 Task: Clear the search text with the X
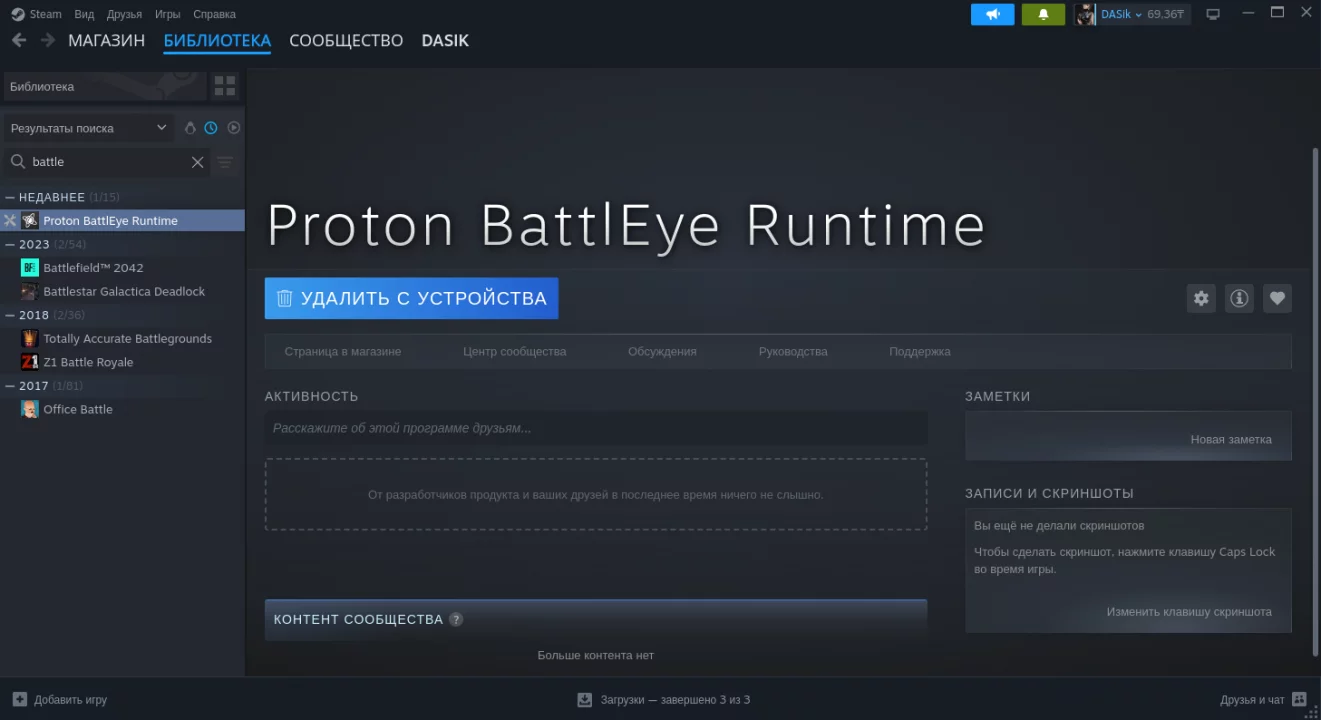click(198, 162)
